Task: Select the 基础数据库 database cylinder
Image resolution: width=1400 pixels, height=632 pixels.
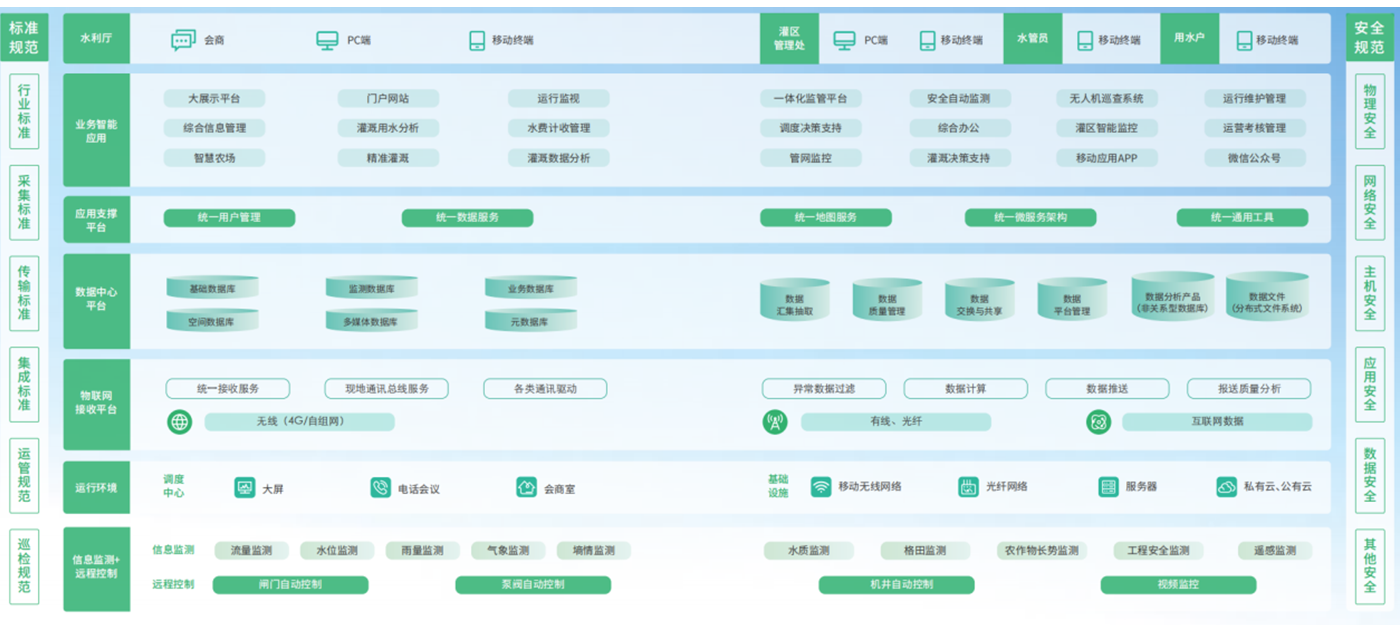Action: click(212, 289)
